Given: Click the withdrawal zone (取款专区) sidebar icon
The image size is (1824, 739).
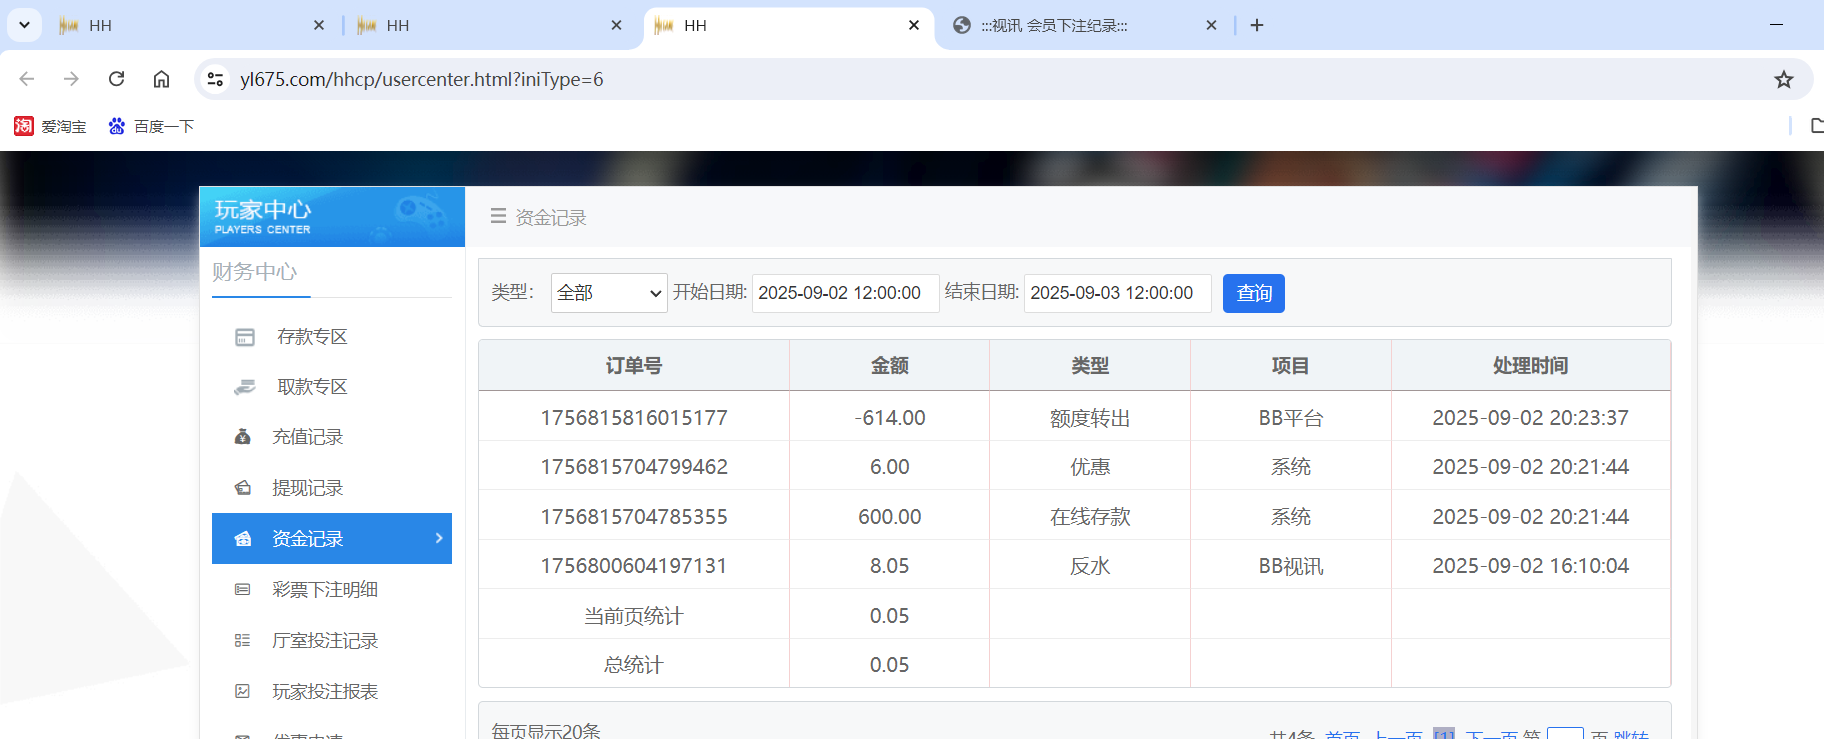Looking at the screenshot, I should click(x=245, y=387).
